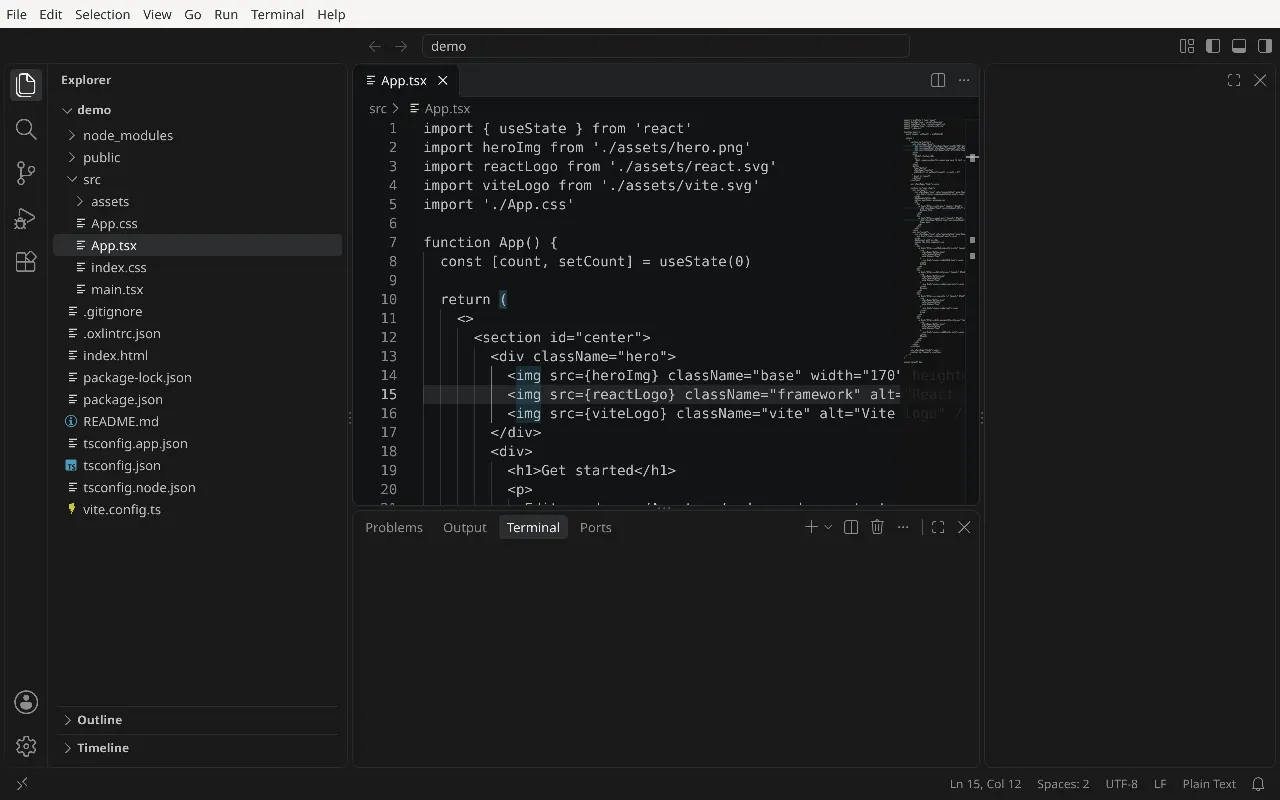This screenshot has width=1280, height=800.
Task: Split the editor to the right
Action: point(938,80)
